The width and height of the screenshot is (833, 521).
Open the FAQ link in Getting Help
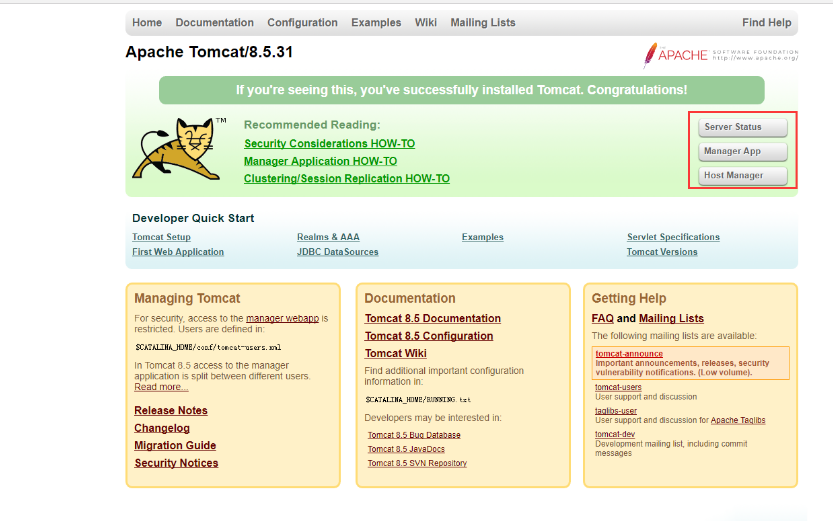(602, 318)
